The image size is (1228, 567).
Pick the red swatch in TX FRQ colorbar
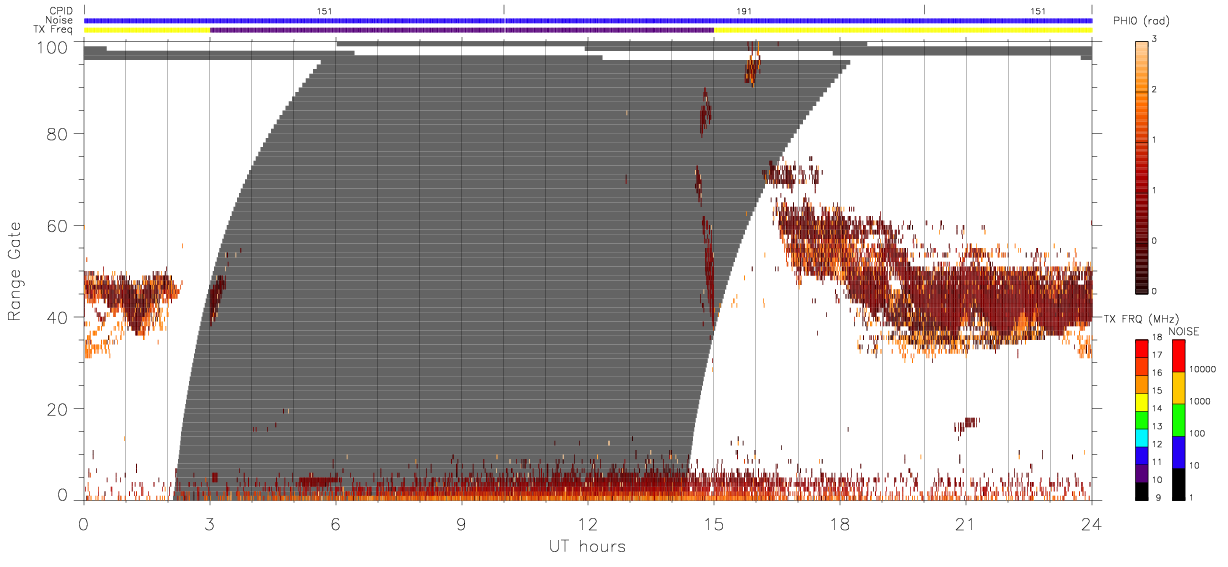point(1141,349)
